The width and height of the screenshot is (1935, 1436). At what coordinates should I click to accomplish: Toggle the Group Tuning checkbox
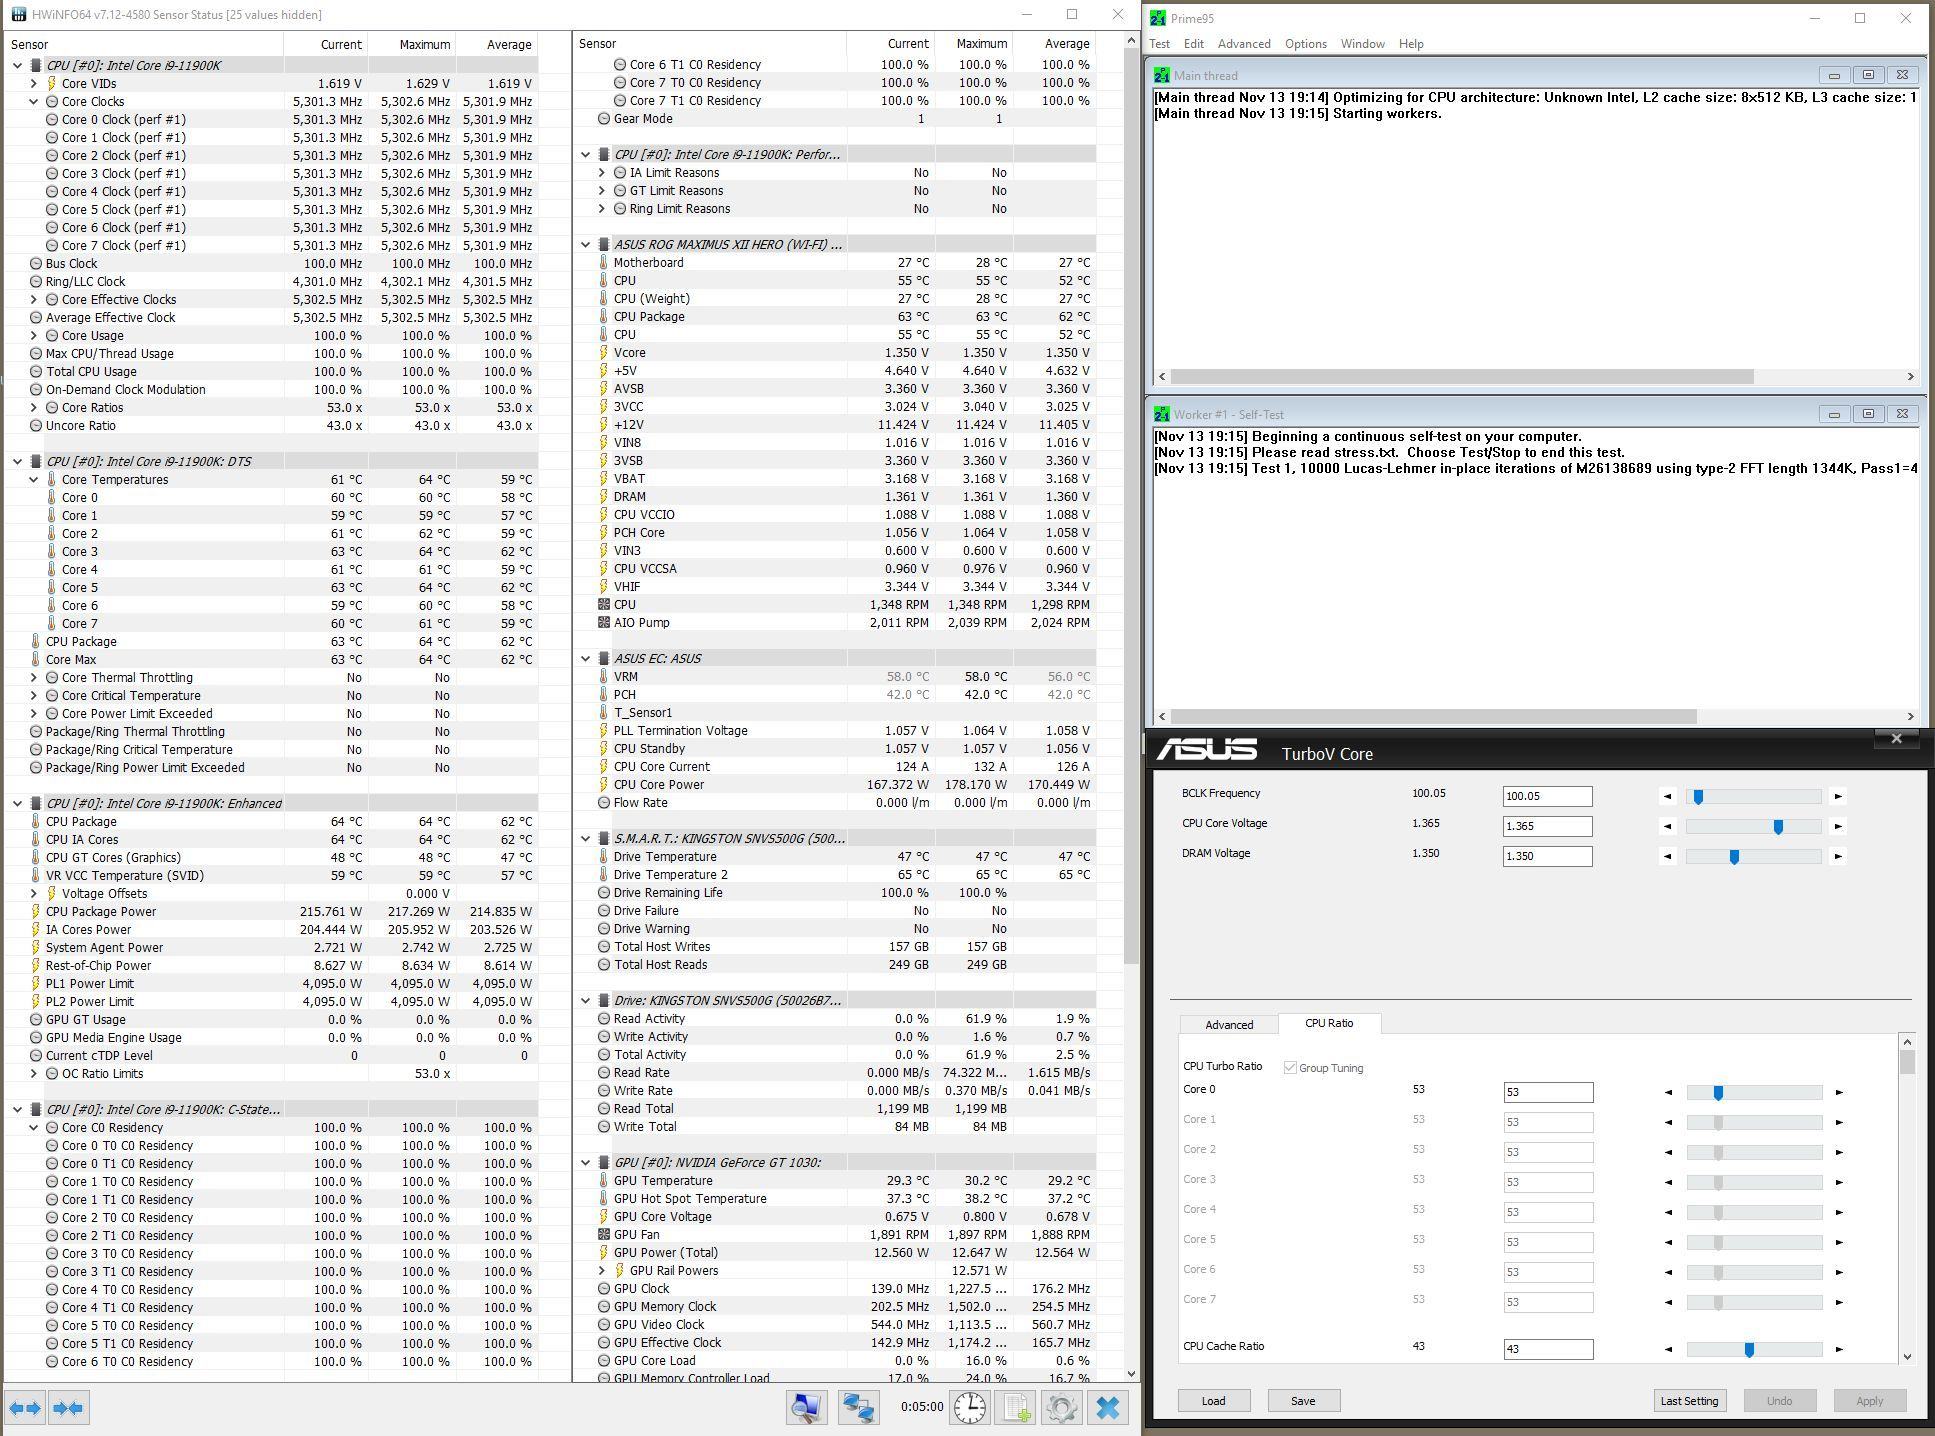1290,1068
